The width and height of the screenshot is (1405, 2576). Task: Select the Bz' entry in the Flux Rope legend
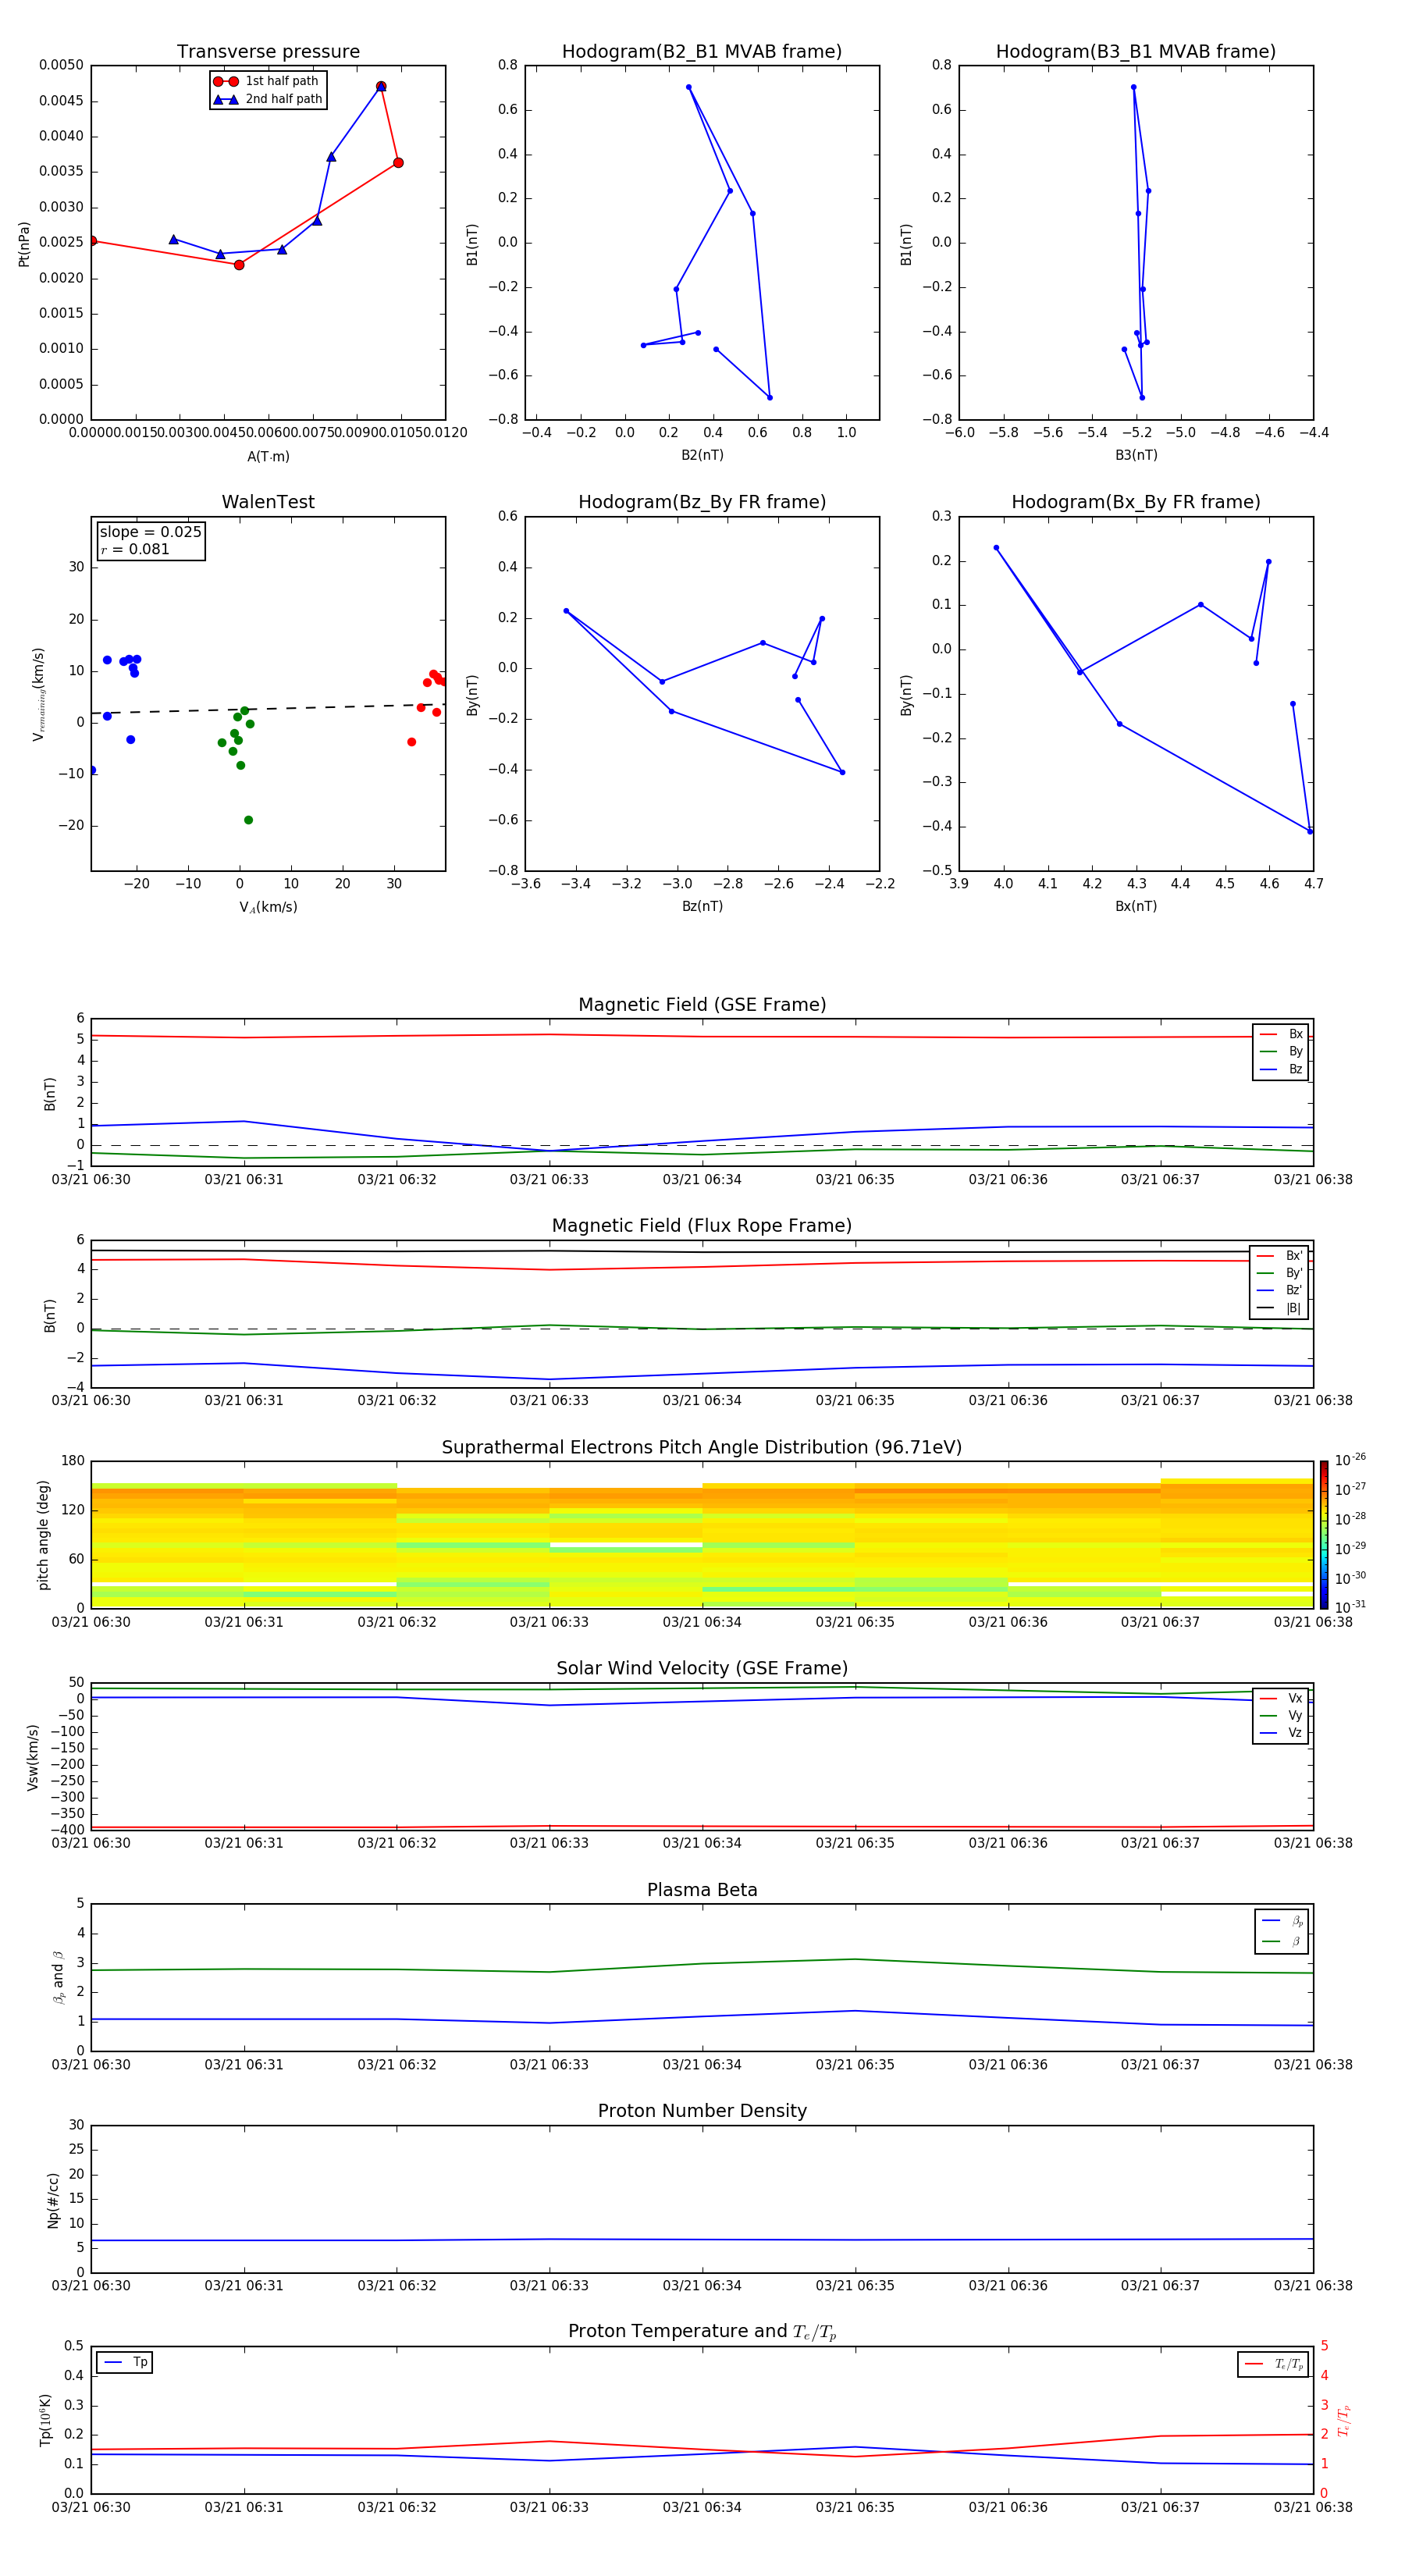tap(1280, 1290)
